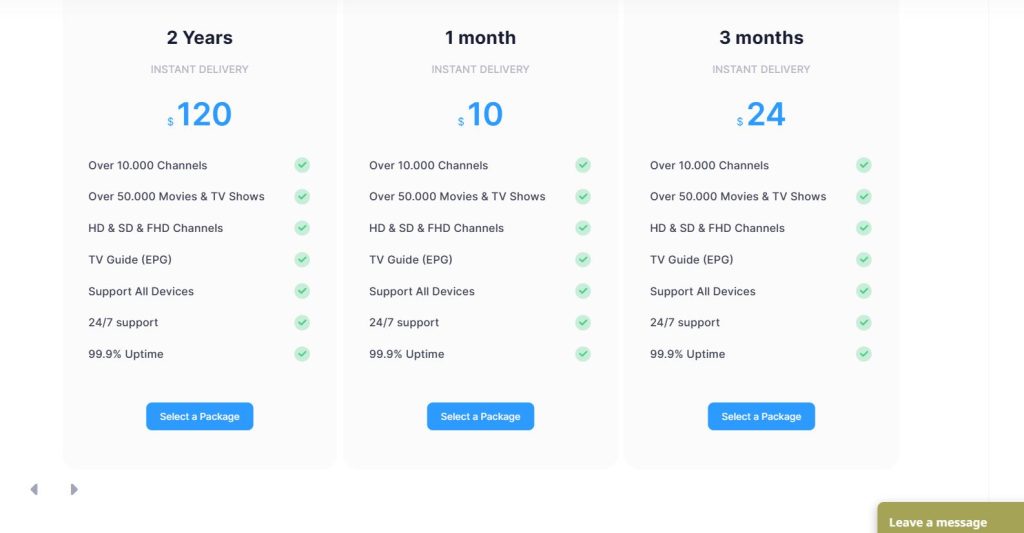Click 99.9% Uptime checkmark in 3 months plan
The image size is (1024, 533).
pyautogui.click(x=864, y=354)
